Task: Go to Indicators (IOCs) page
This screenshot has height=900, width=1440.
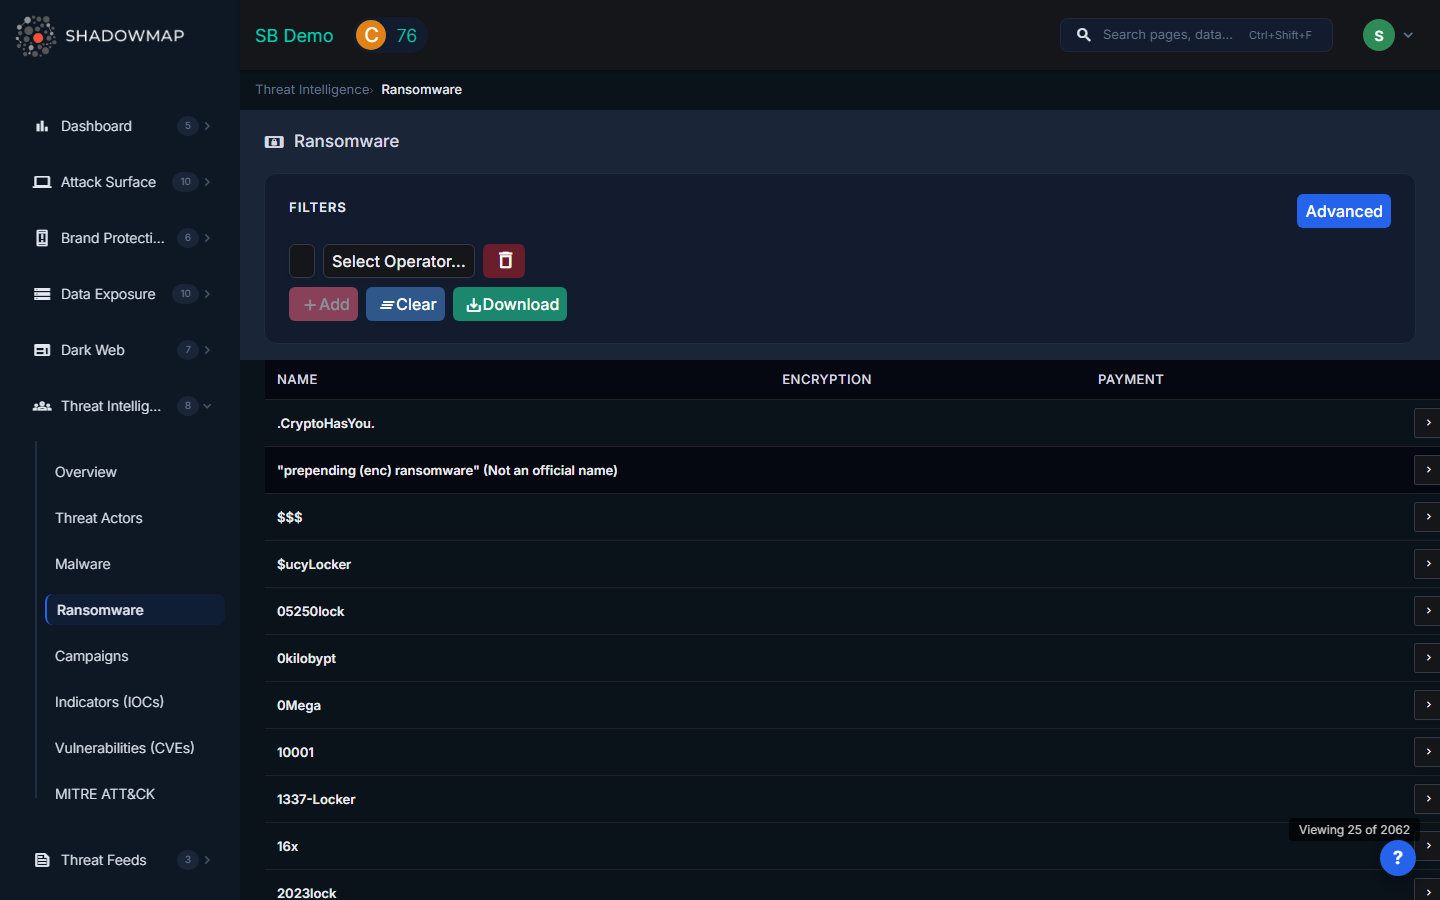Action: pos(109,702)
